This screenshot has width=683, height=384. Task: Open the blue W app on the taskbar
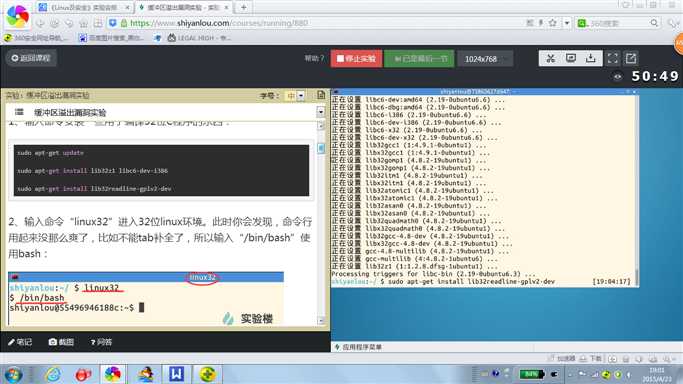pos(176,374)
